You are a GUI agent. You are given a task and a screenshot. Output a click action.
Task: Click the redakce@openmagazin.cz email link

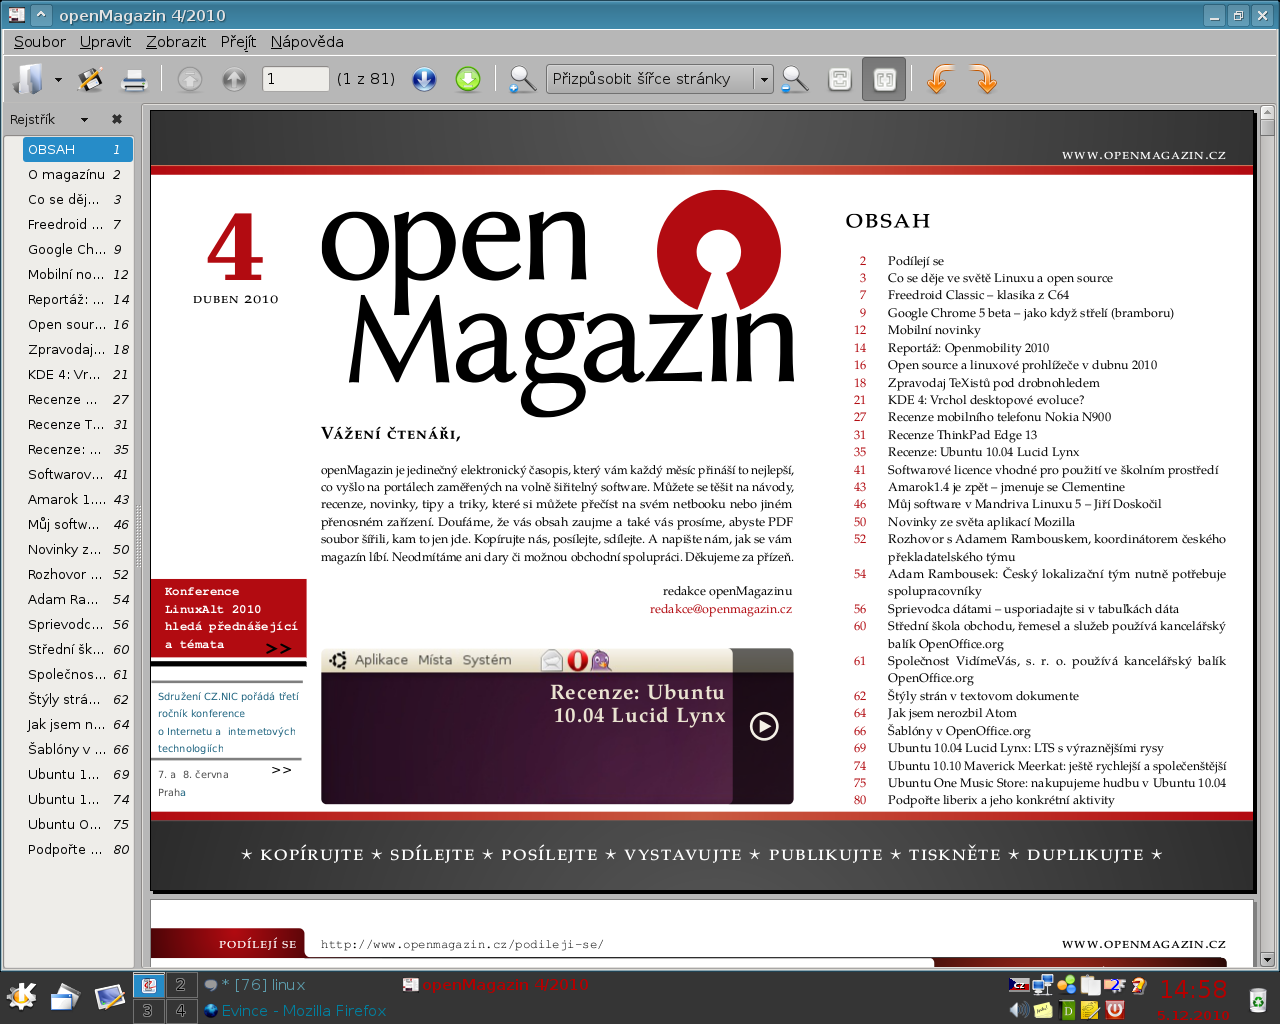(x=720, y=609)
